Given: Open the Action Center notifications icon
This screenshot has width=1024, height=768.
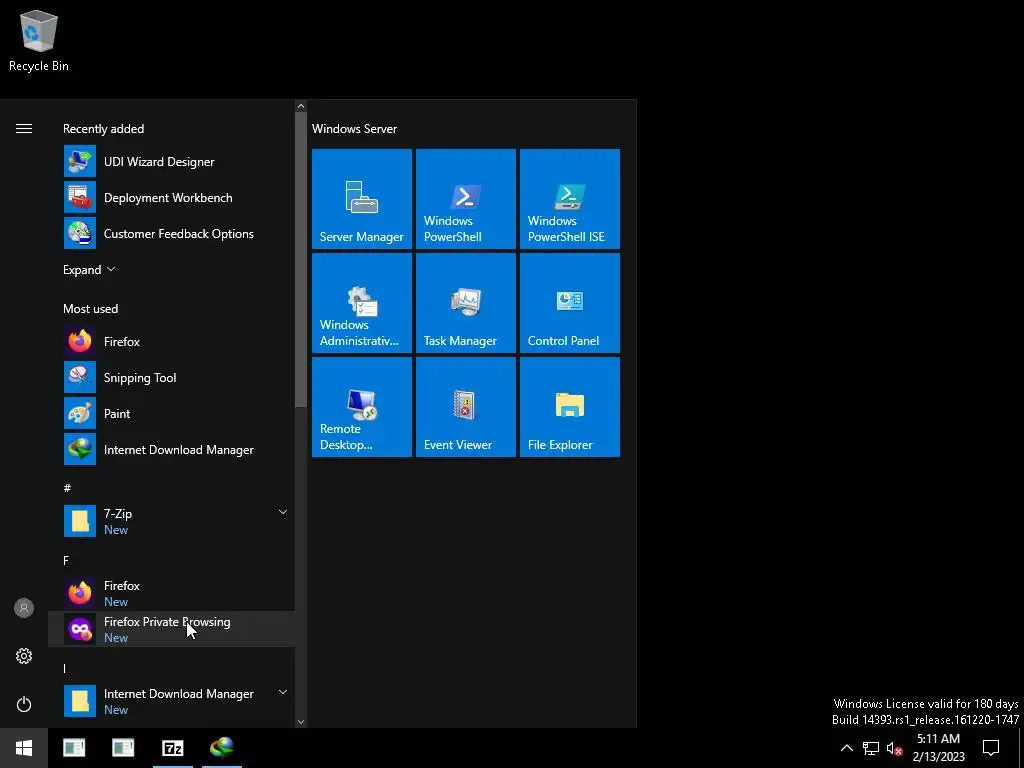Looking at the screenshot, I should (991, 748).
